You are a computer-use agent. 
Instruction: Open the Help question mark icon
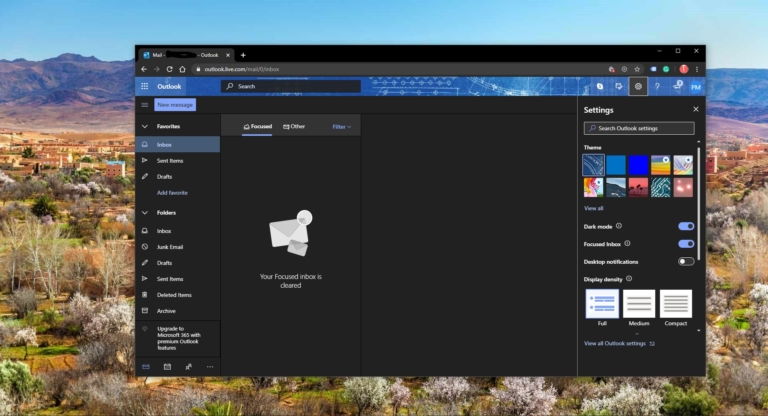657,86
